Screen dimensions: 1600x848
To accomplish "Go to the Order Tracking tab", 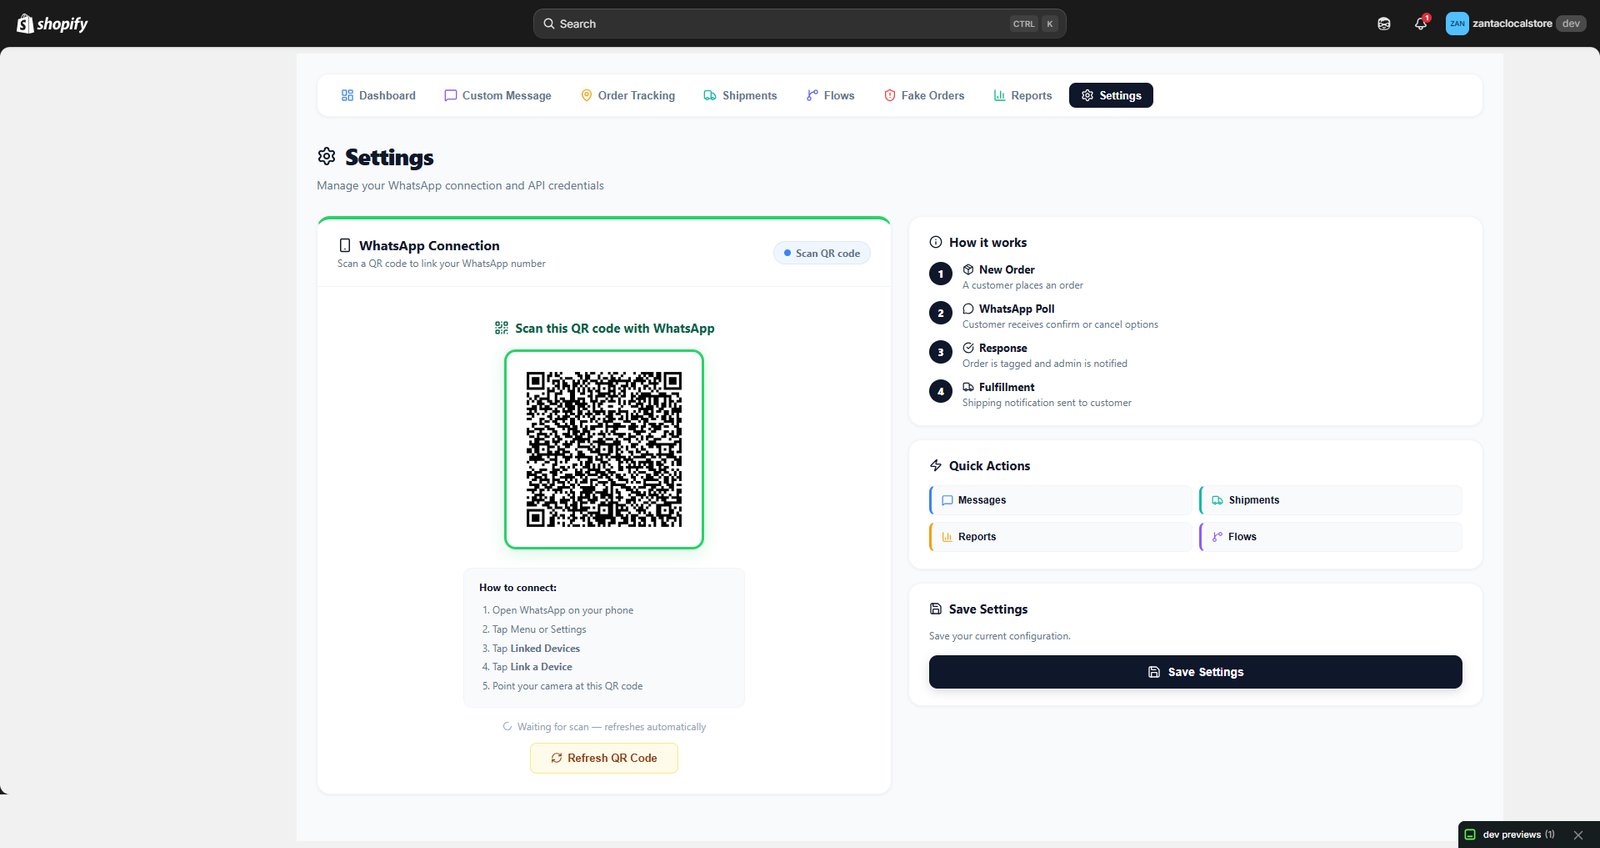I will point(628,96).
